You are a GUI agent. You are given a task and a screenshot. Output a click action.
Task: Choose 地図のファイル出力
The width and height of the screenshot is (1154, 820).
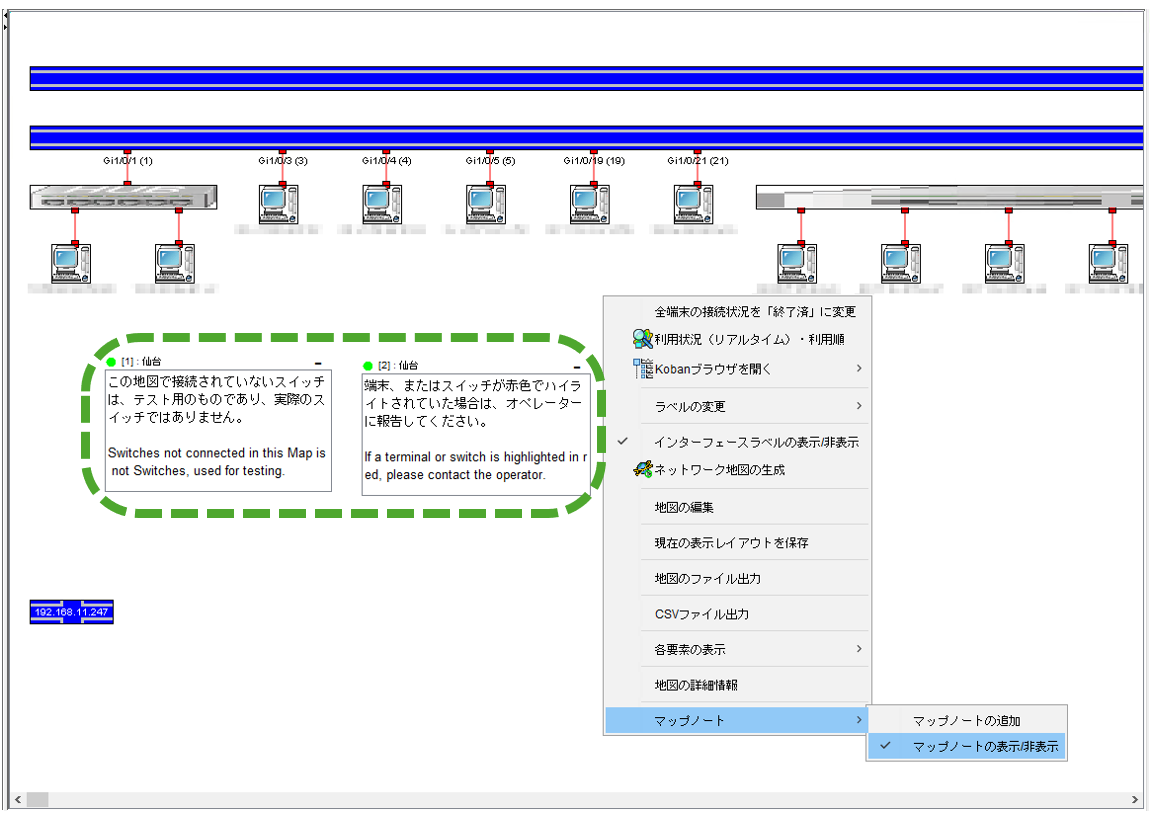(x=737, y=579)
